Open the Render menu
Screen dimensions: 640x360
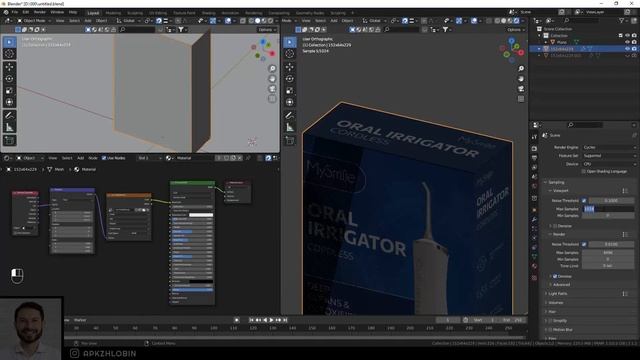pos(40,12)
